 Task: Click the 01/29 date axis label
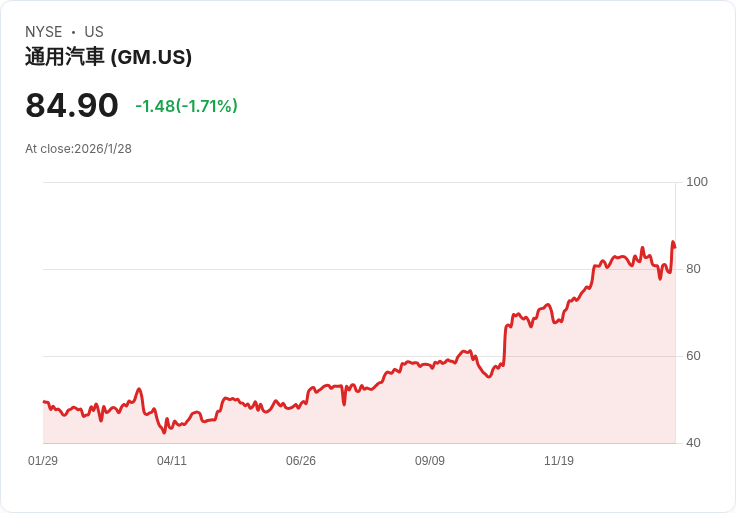[43, 461]
